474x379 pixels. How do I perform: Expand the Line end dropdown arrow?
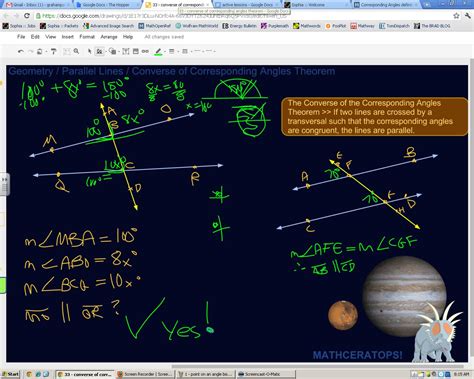pos(215,52)
